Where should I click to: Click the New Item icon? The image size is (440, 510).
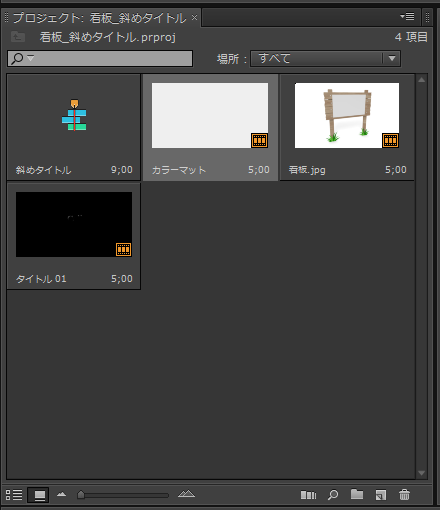[381, 495]
